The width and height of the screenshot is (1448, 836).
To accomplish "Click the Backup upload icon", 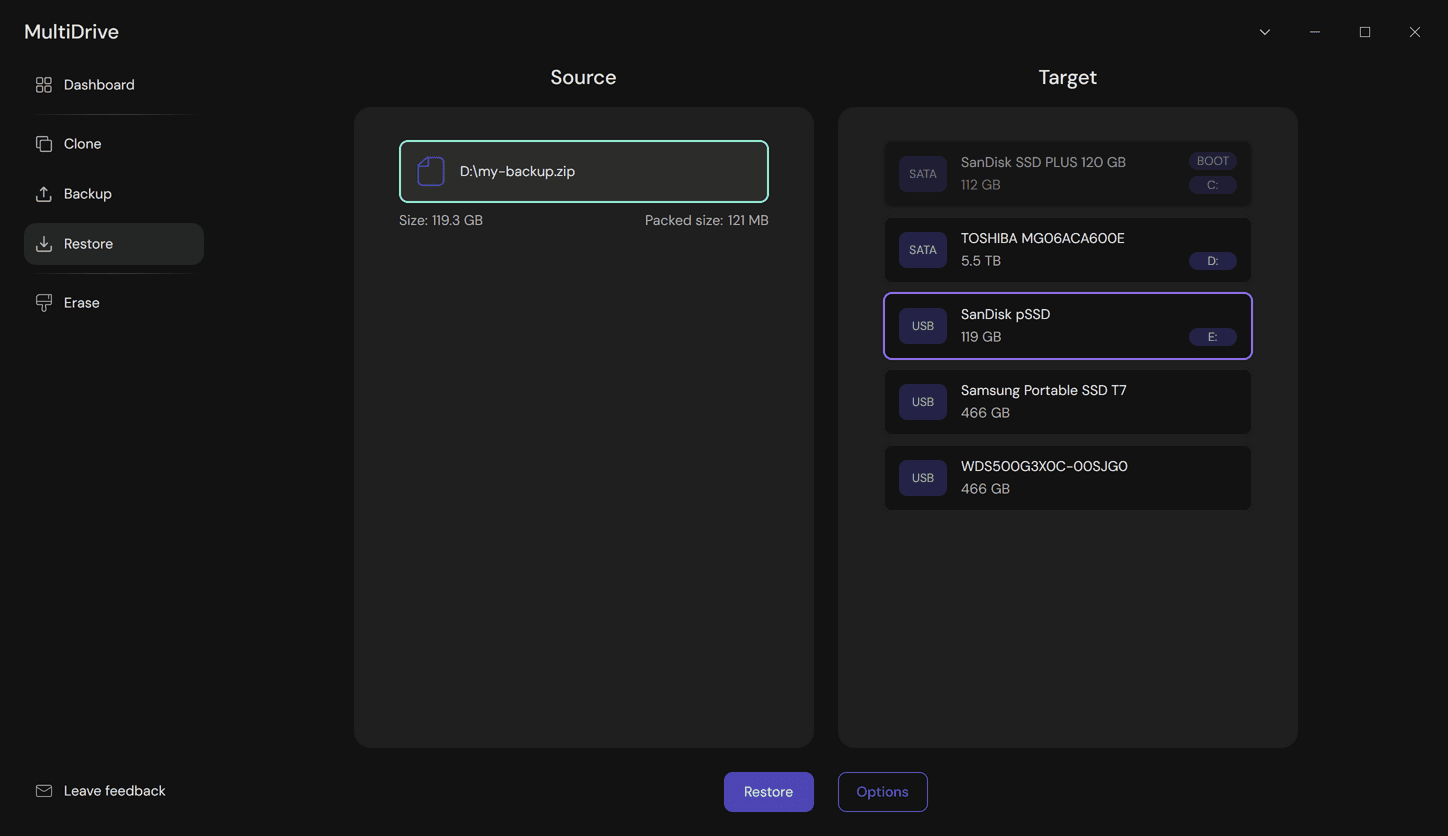I will [x=44, y=193].
